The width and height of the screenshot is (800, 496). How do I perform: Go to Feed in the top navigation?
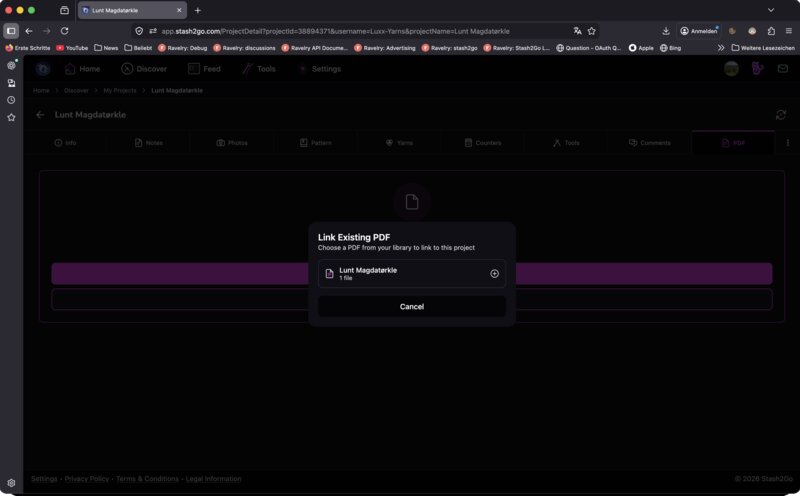pos(205,69)
